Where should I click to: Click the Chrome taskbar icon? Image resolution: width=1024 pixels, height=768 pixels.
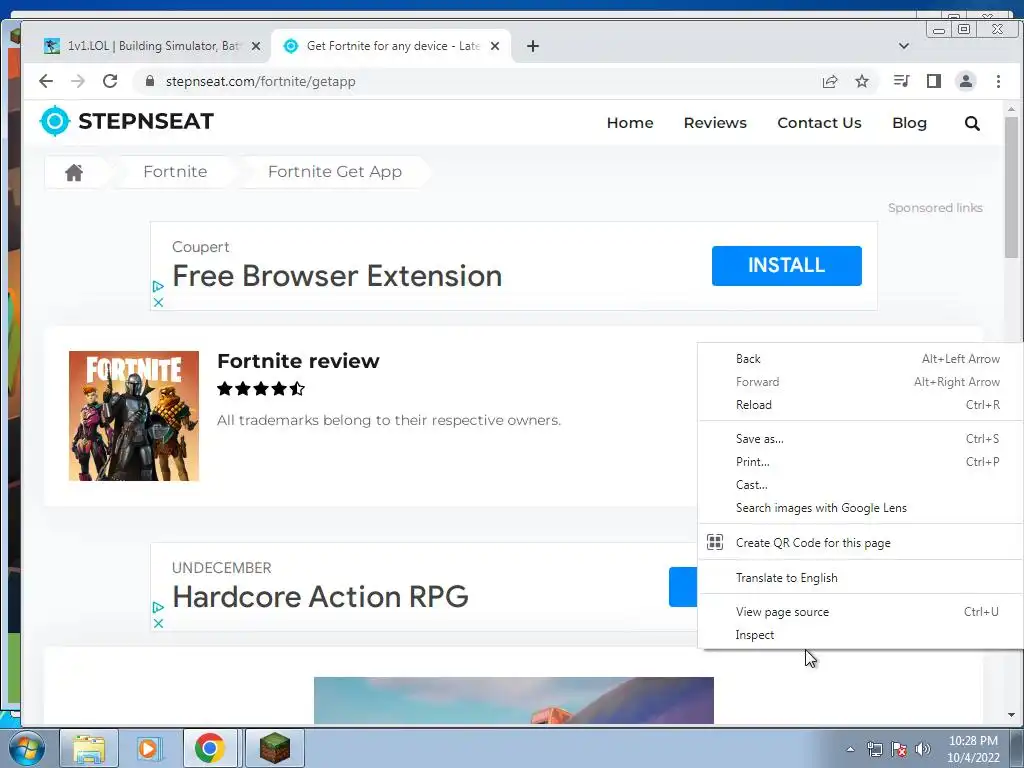pyautogui.click(x=210, y=748)
